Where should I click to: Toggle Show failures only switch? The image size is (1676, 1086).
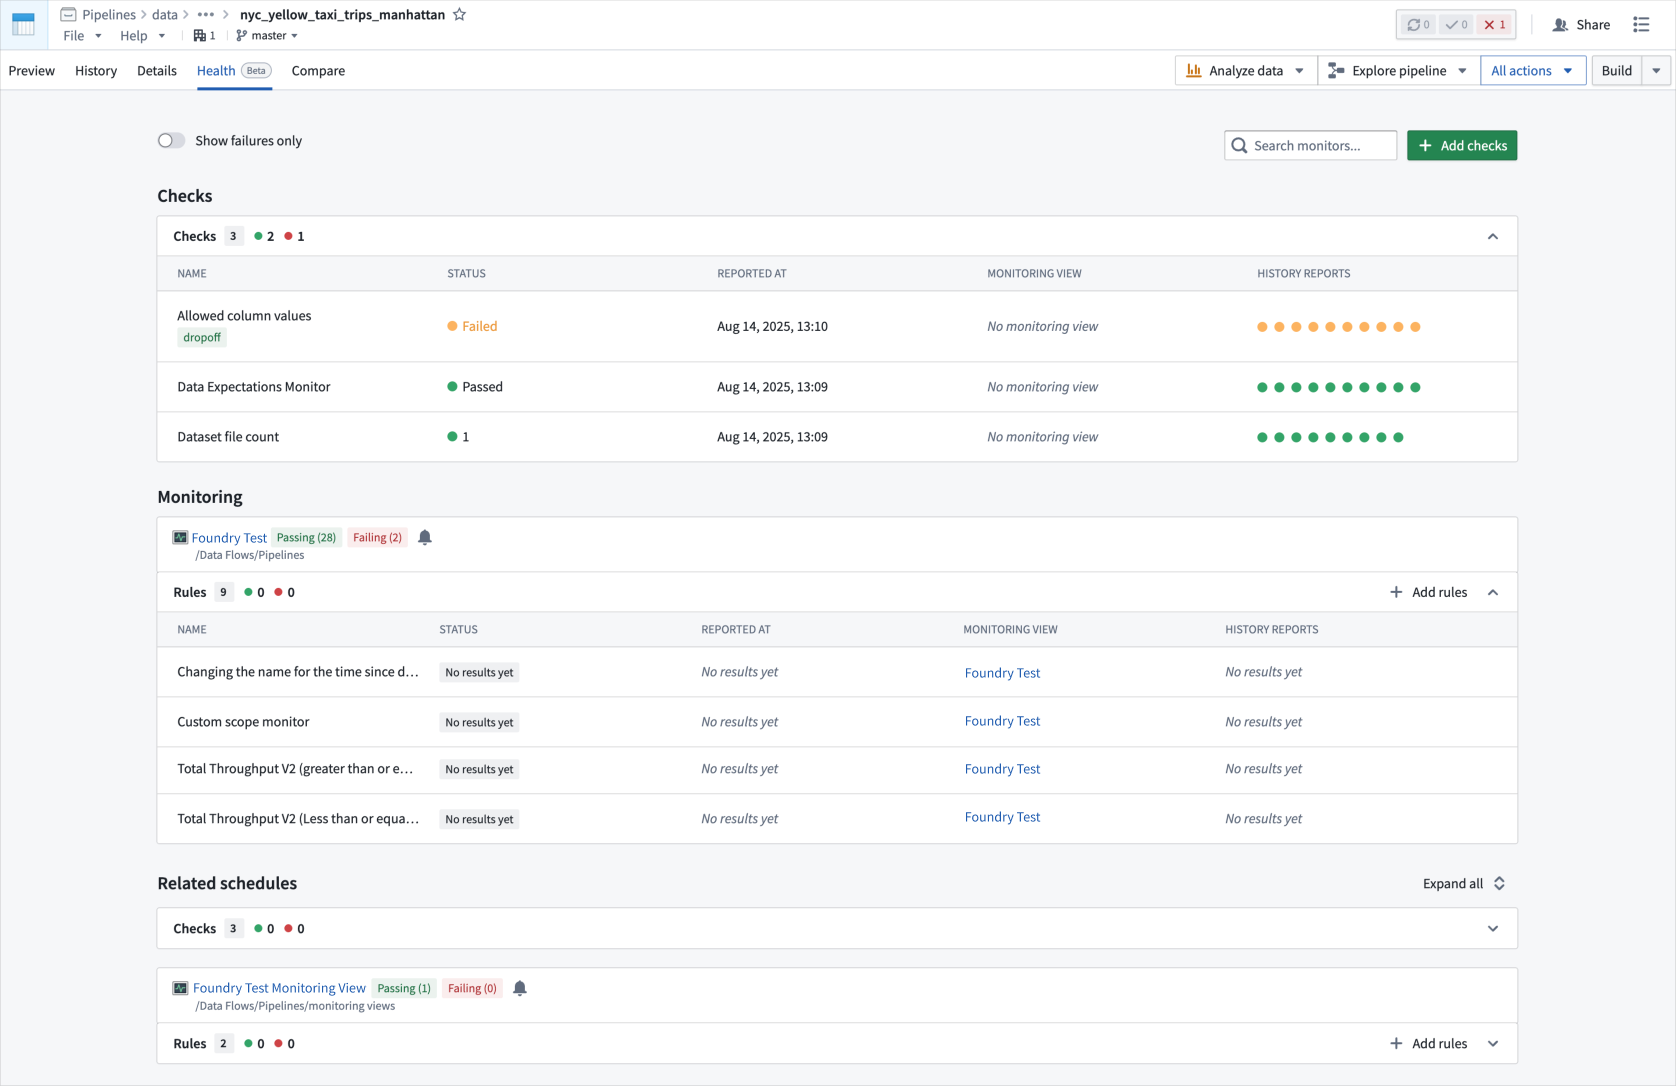pos(171,141)
